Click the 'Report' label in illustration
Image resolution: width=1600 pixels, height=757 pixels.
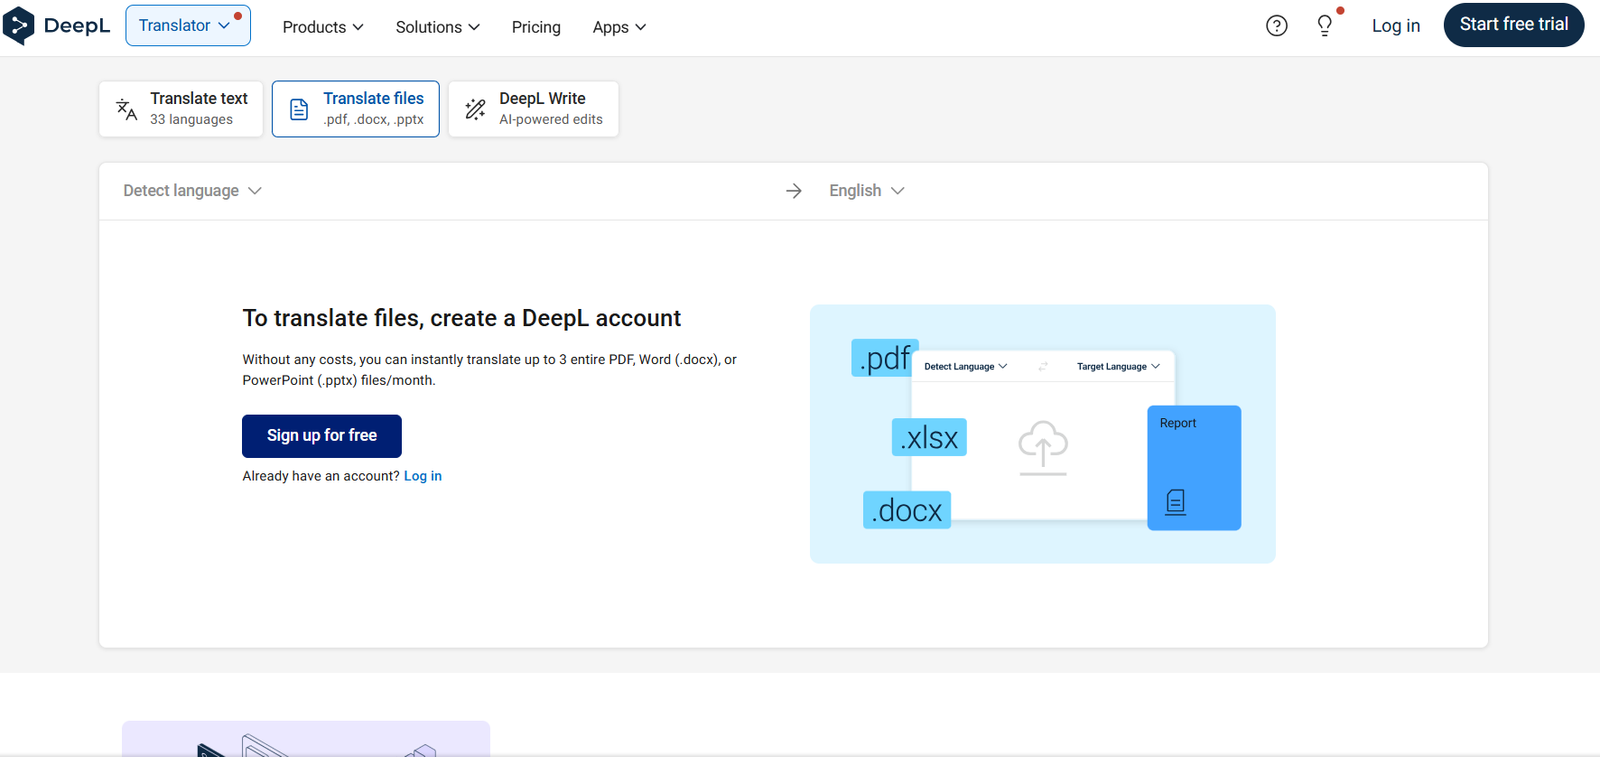1178,423
